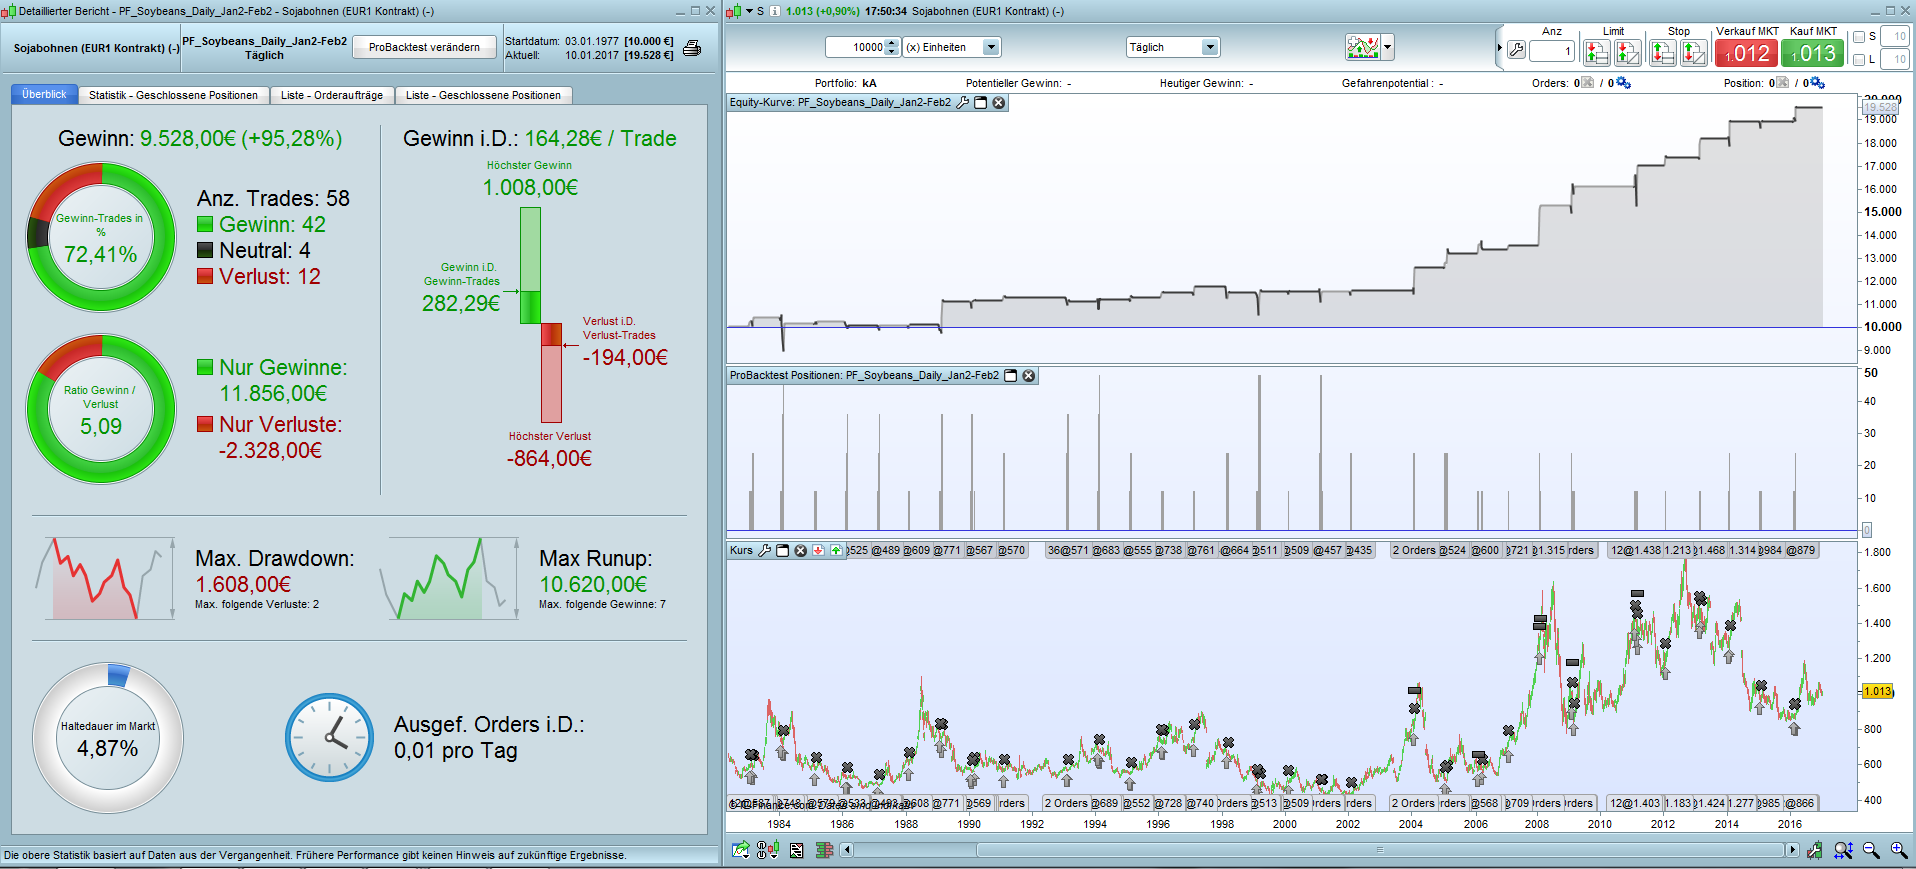Viewport: 1916px width, 869px height.
Task: Print the detailed backtest report
Action: (692, 48)
